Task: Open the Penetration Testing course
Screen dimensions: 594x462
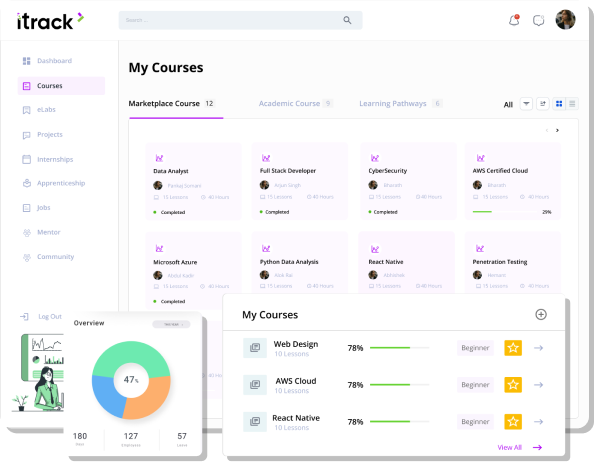Action: tap(513, 262)
